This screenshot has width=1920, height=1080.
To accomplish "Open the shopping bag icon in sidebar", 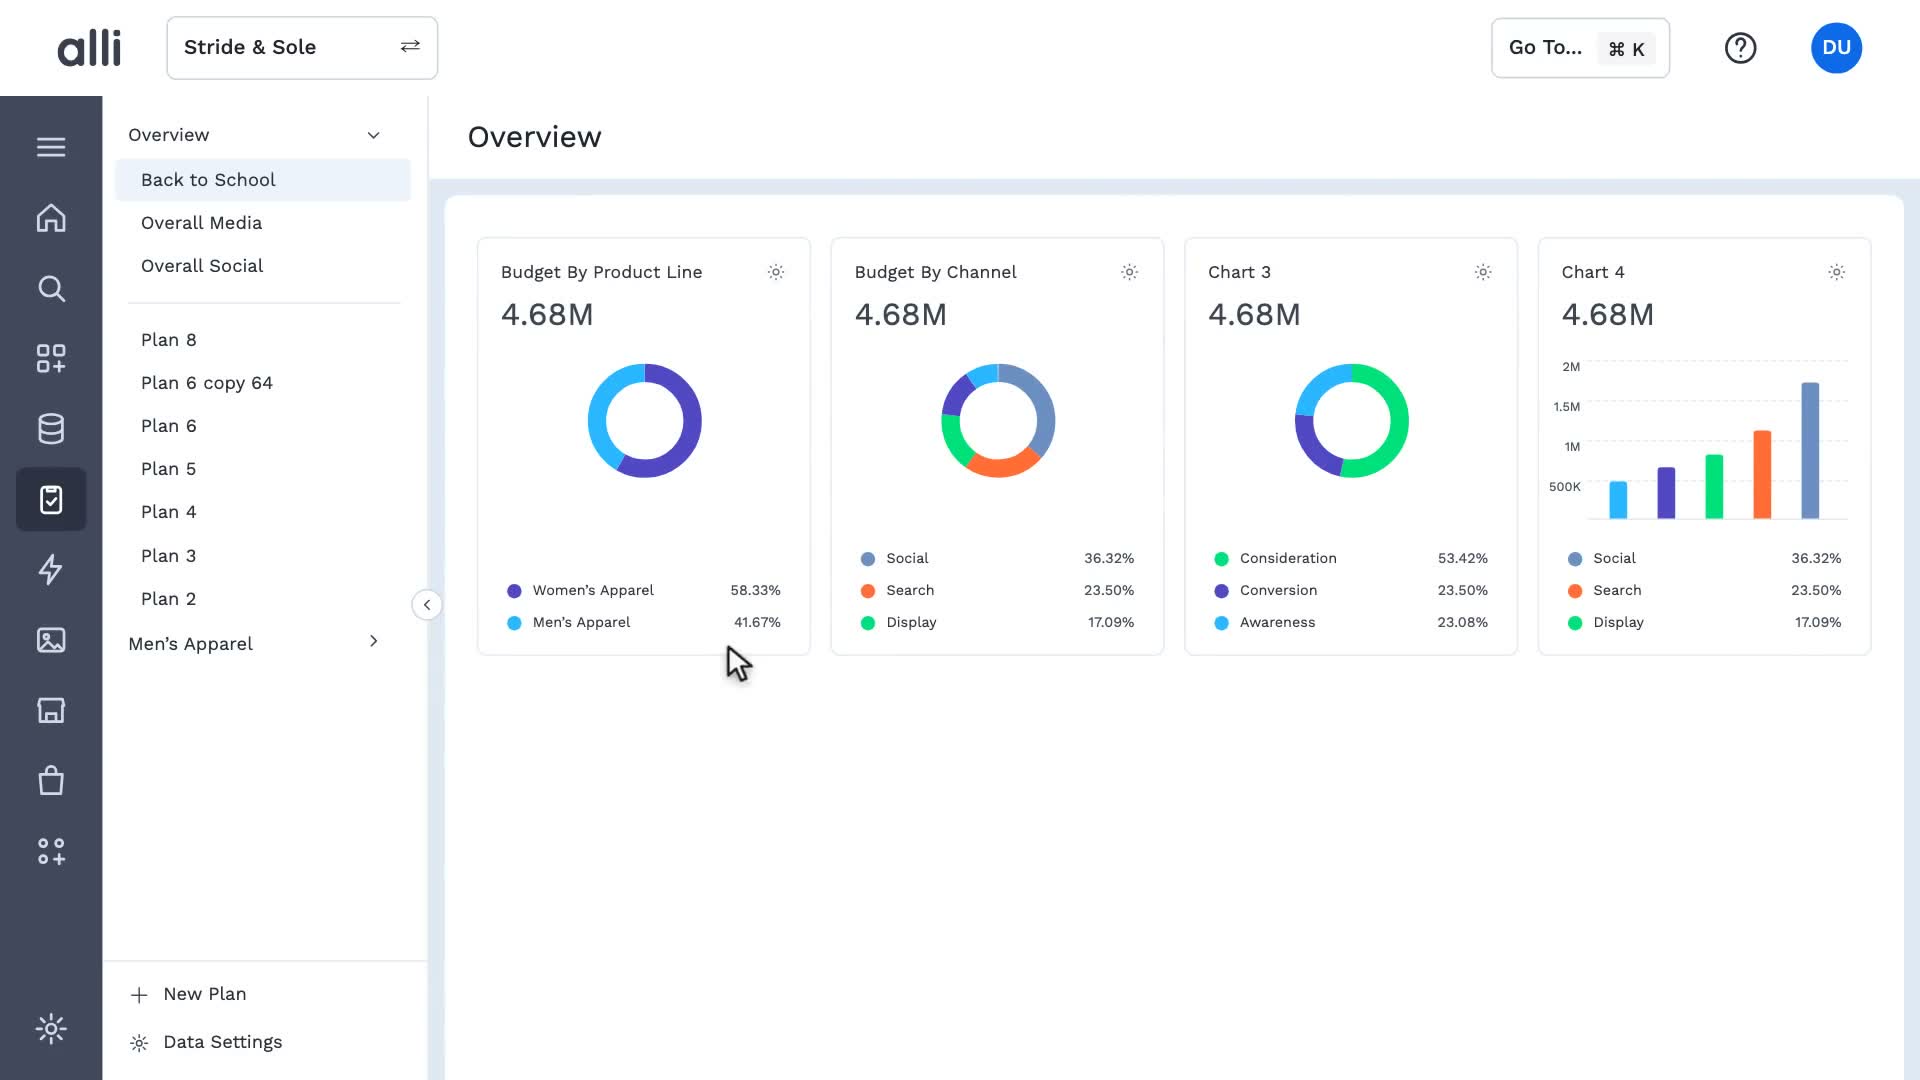I will coord(51,780).
